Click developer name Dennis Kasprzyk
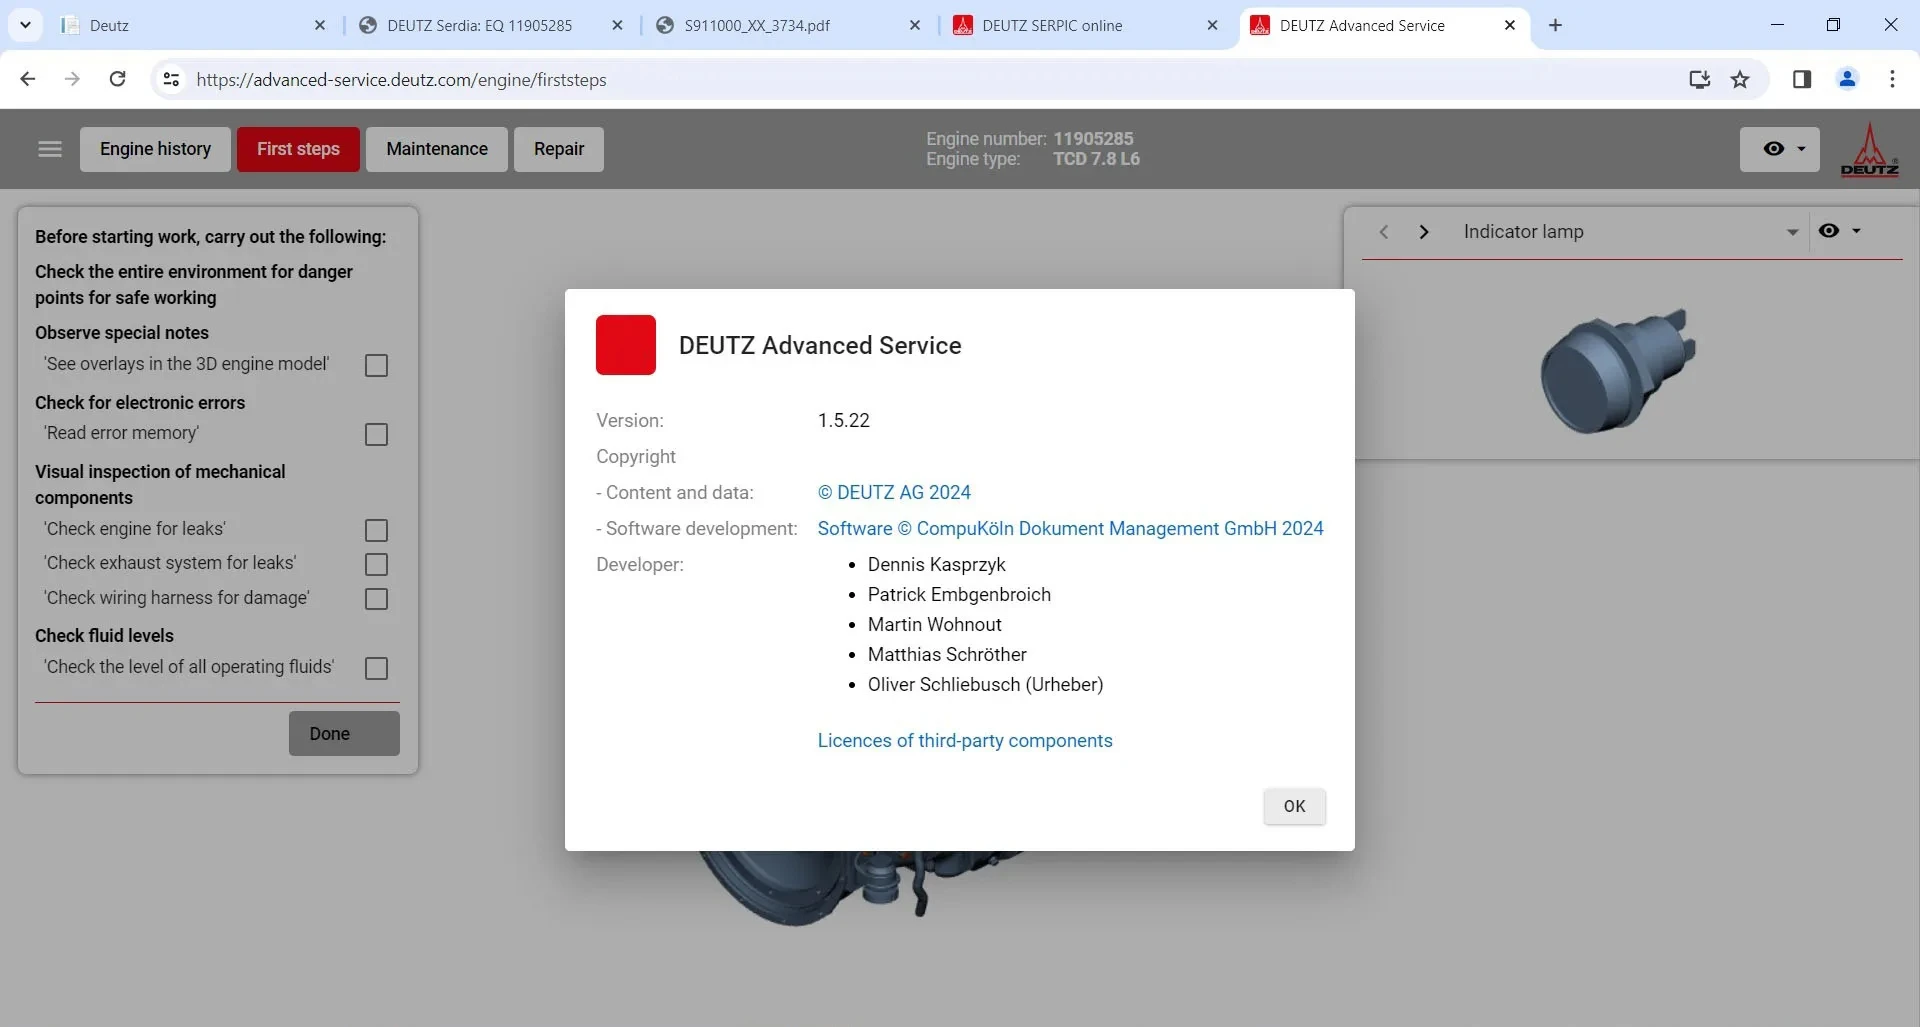Viewport: 1920px width, 1027px height. point(936,564)
